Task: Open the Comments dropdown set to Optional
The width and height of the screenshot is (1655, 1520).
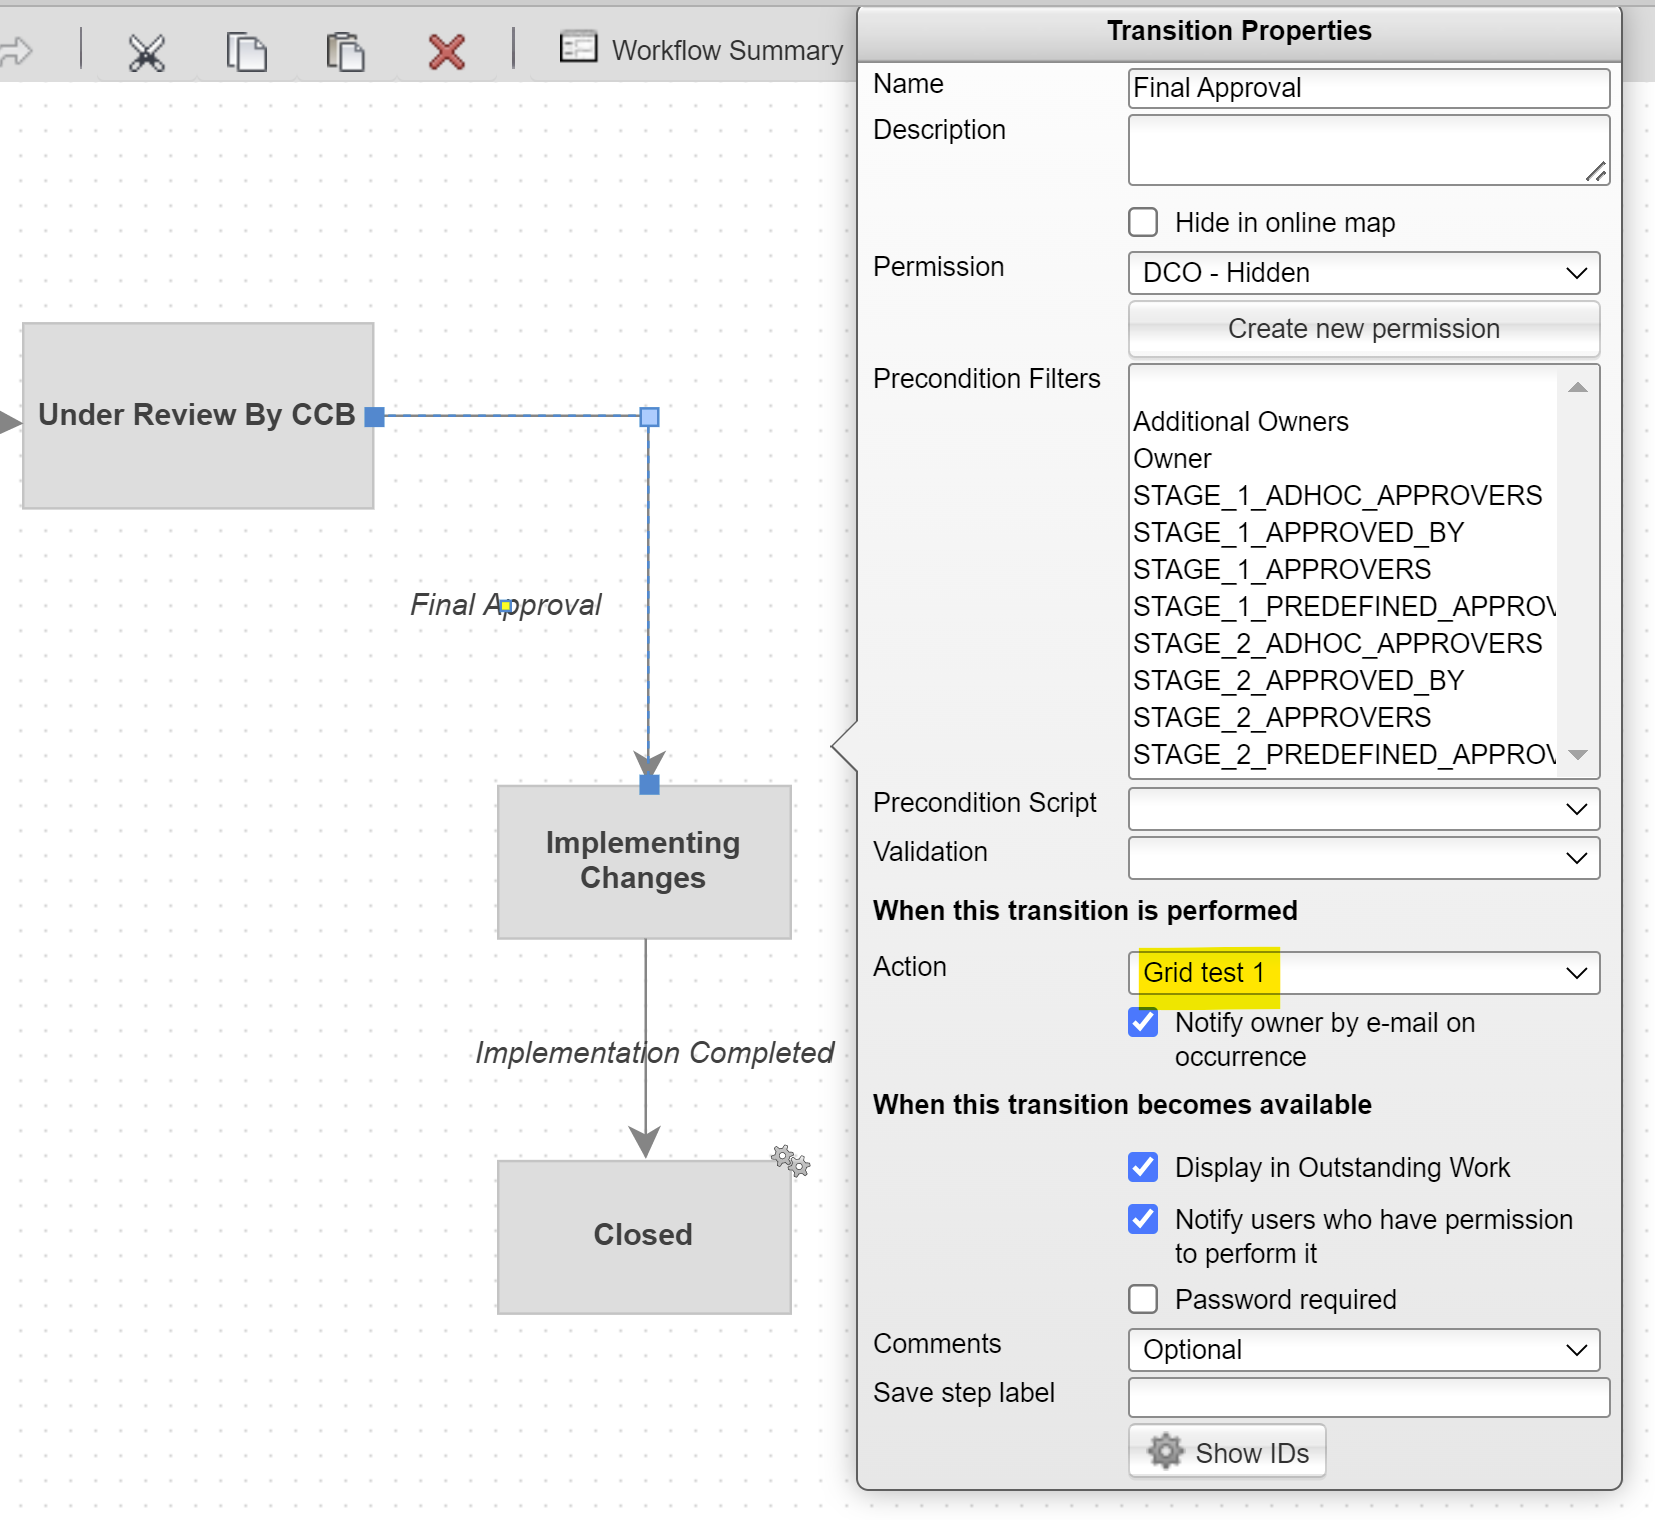Action: (x=1364, y=1350)
